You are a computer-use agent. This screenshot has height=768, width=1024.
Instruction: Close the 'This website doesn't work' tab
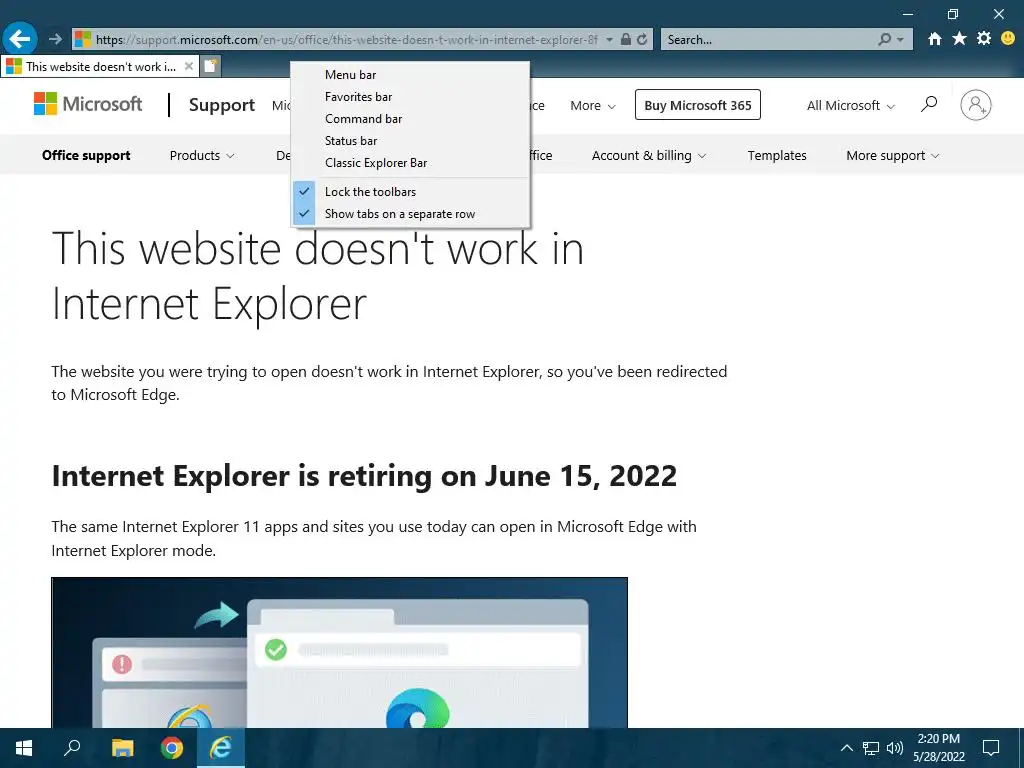(189, 66)
